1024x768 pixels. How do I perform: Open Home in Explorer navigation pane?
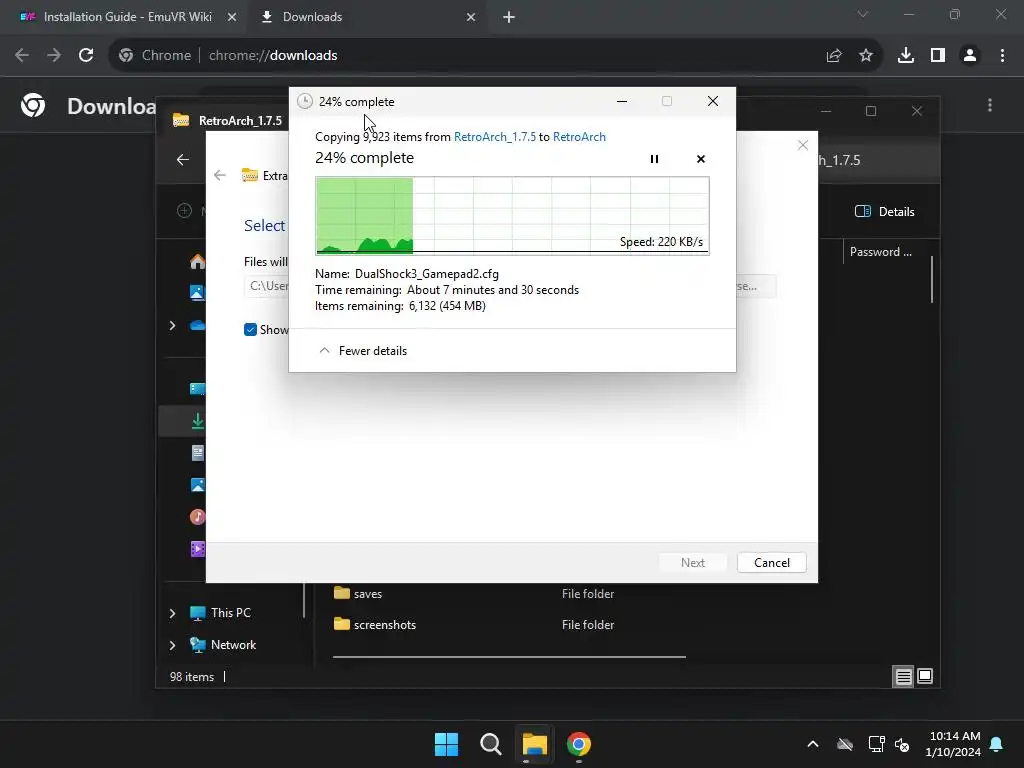pos(197,261)
